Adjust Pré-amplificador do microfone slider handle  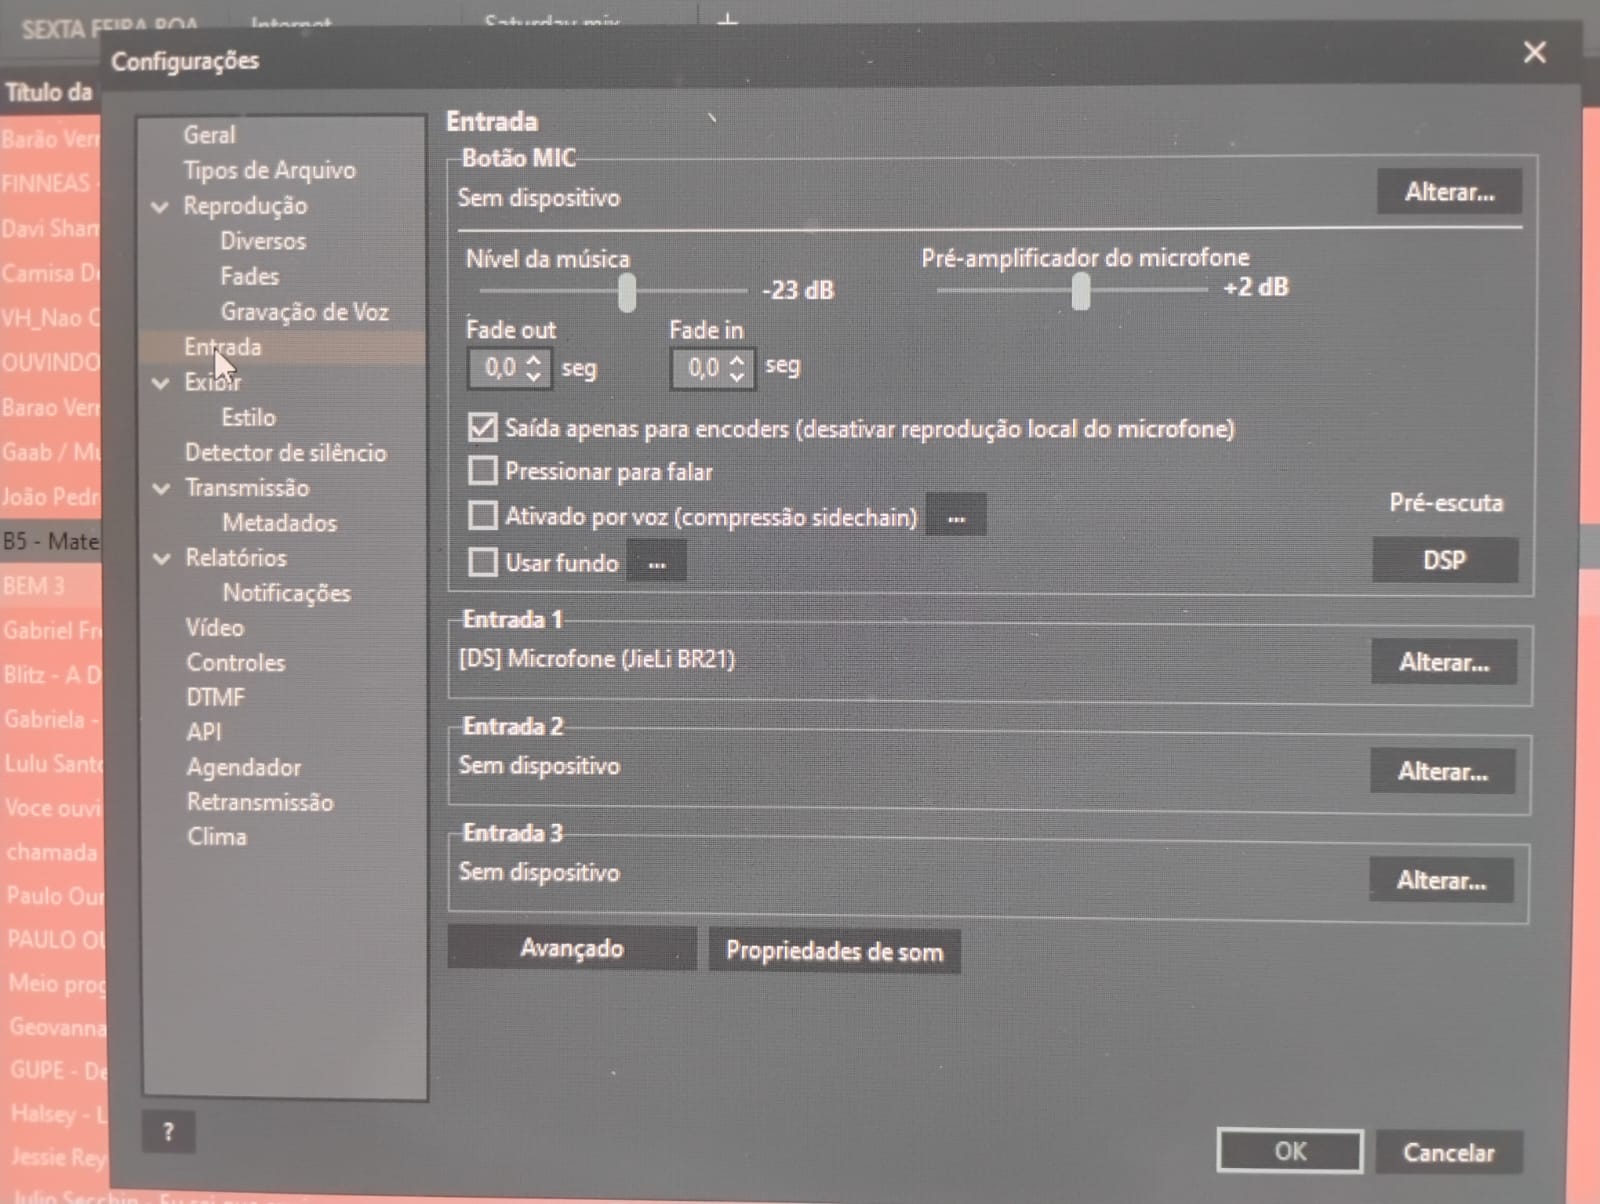point(1081,291)
